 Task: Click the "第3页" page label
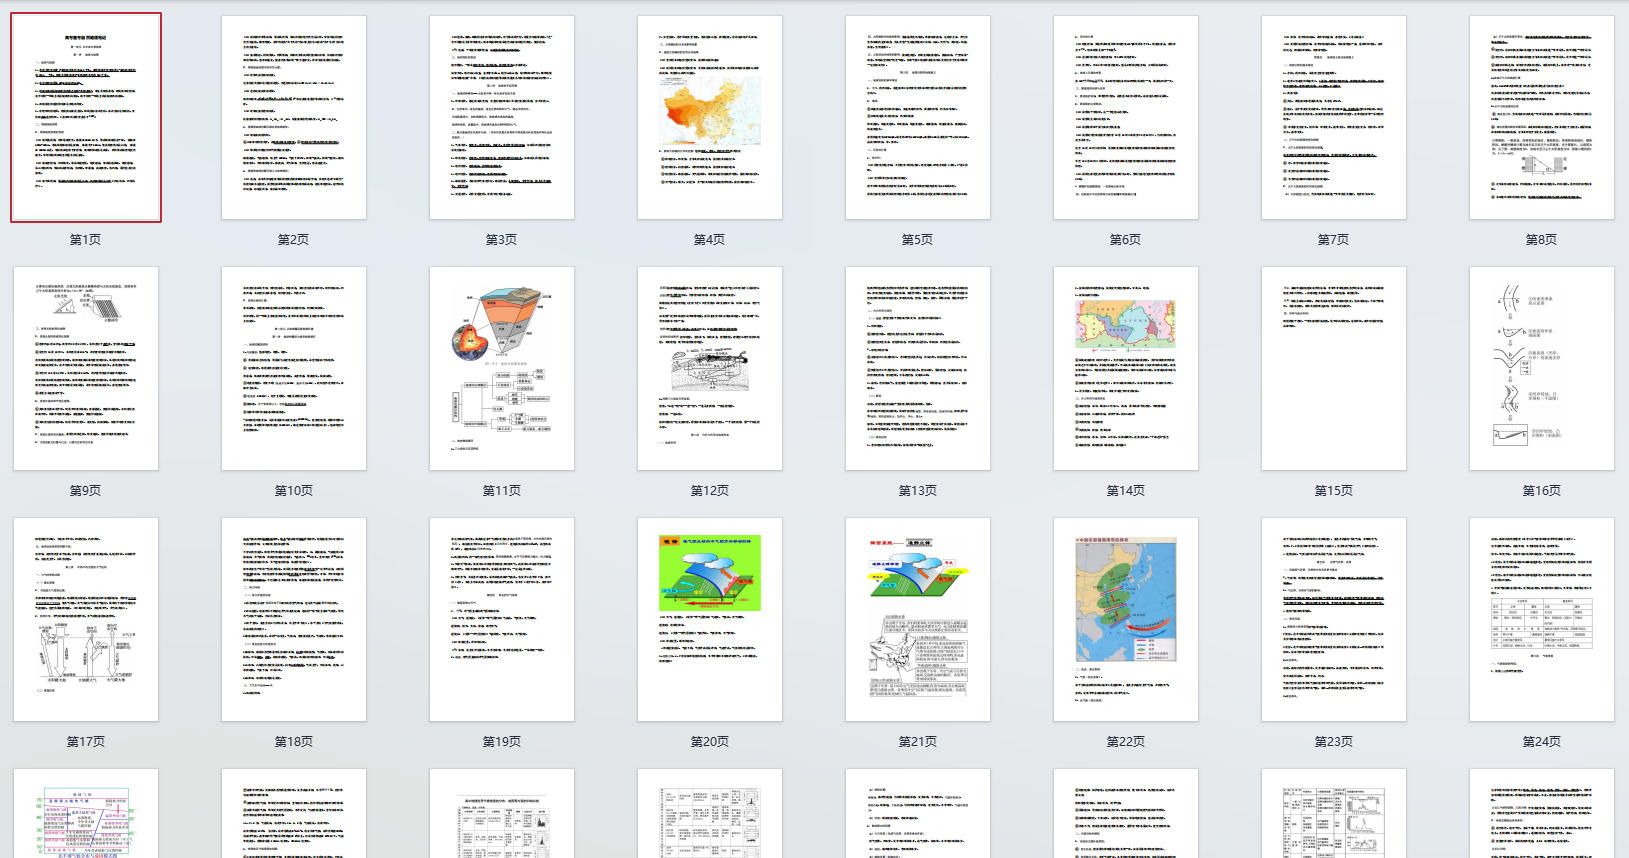tap(501, 240)
